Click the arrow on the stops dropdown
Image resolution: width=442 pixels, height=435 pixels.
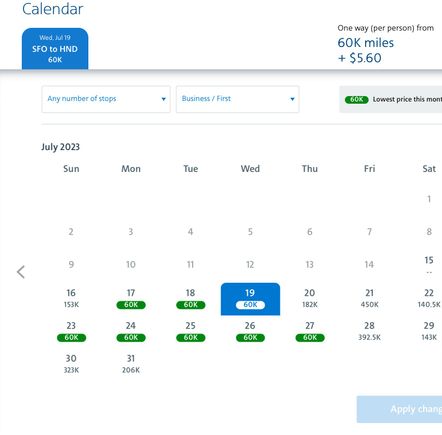point(163,99)
